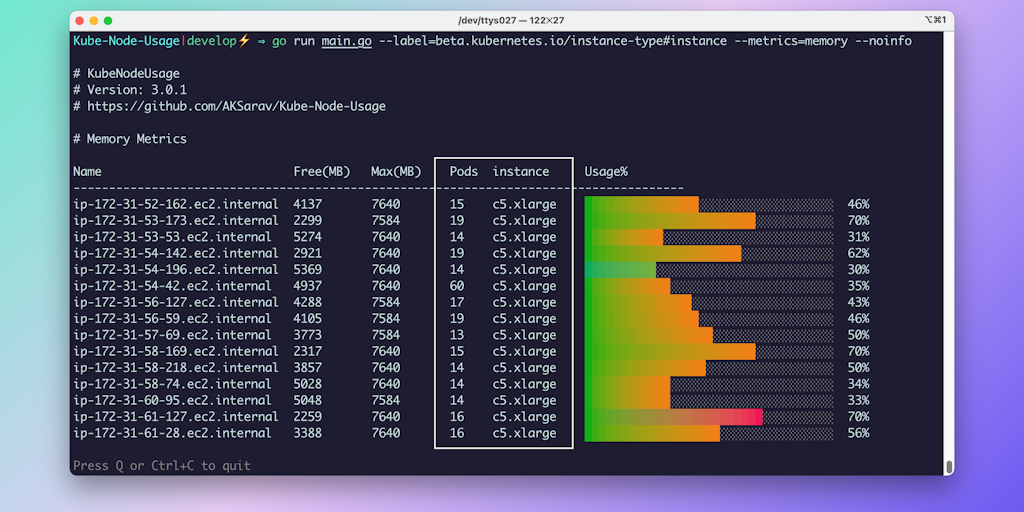Click the /dev/ttys027 window title
This screenshot has height=512, width=1024.
coord(511,20)
